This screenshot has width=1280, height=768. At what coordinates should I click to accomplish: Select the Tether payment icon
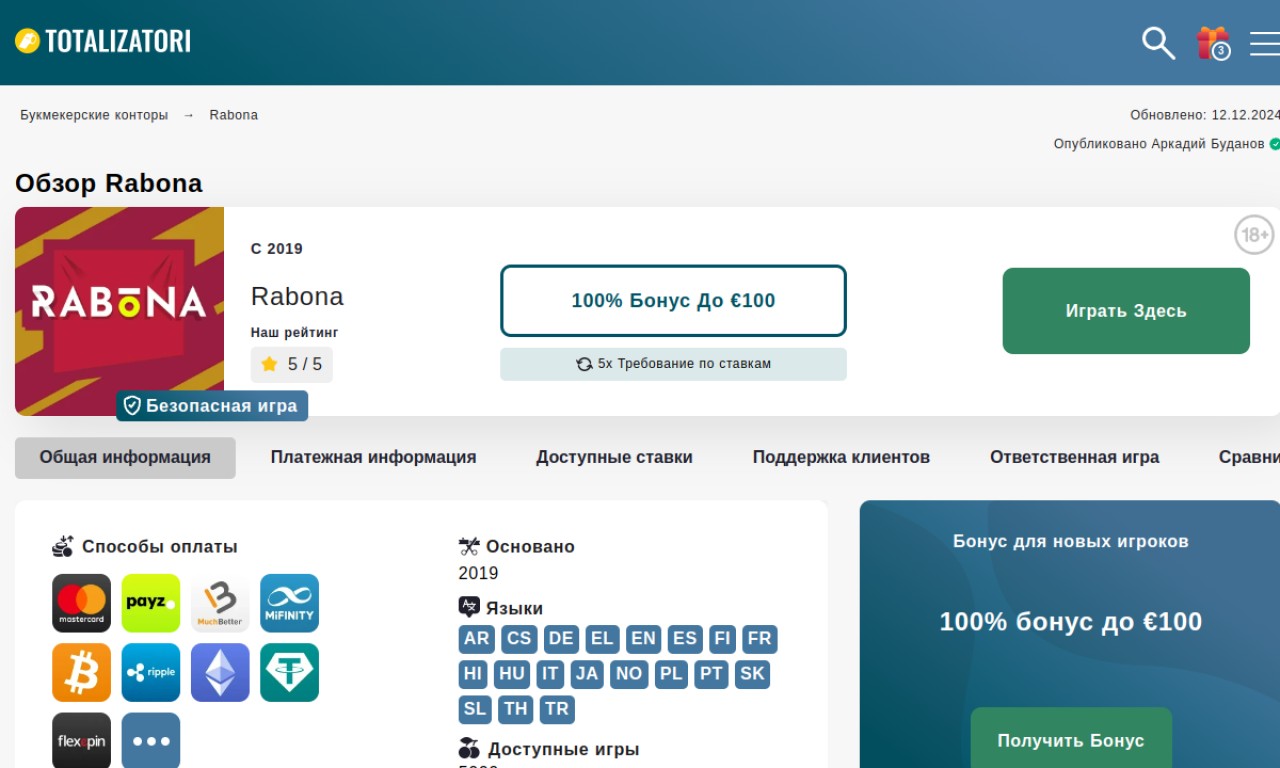click(289, 672)
